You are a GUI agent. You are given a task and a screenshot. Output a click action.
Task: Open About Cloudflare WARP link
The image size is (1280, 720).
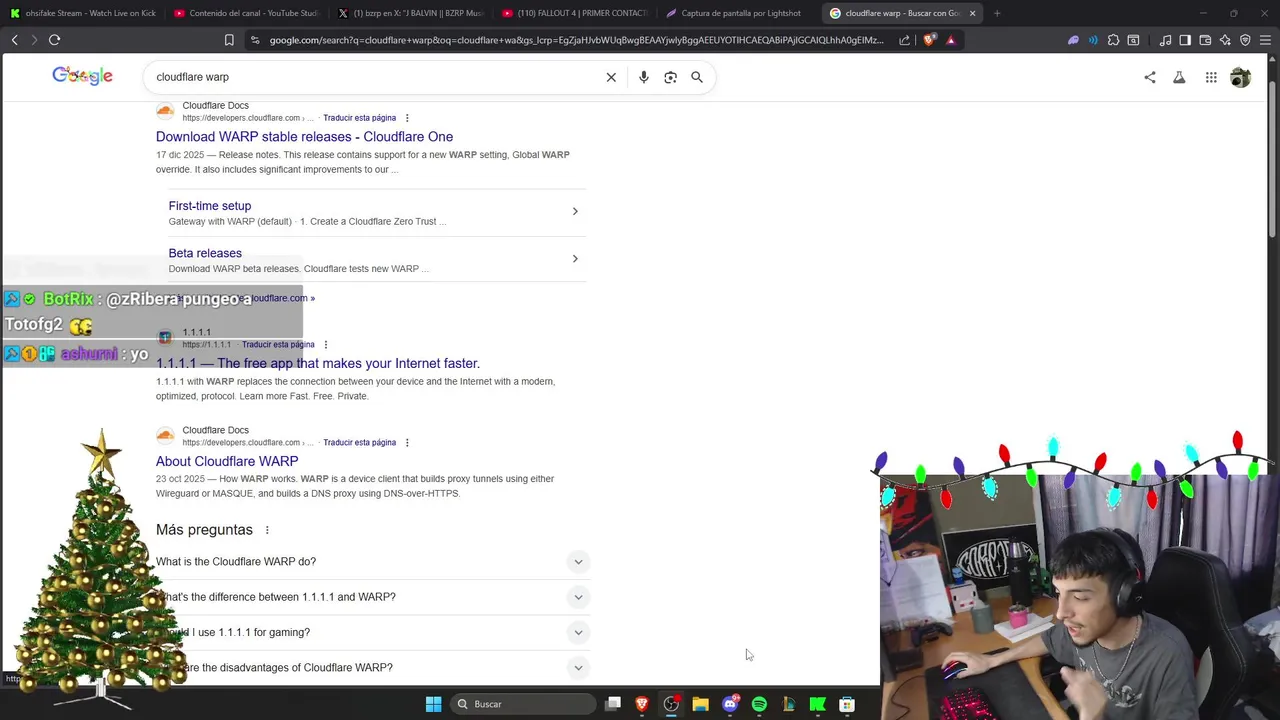tap(227, 461)
